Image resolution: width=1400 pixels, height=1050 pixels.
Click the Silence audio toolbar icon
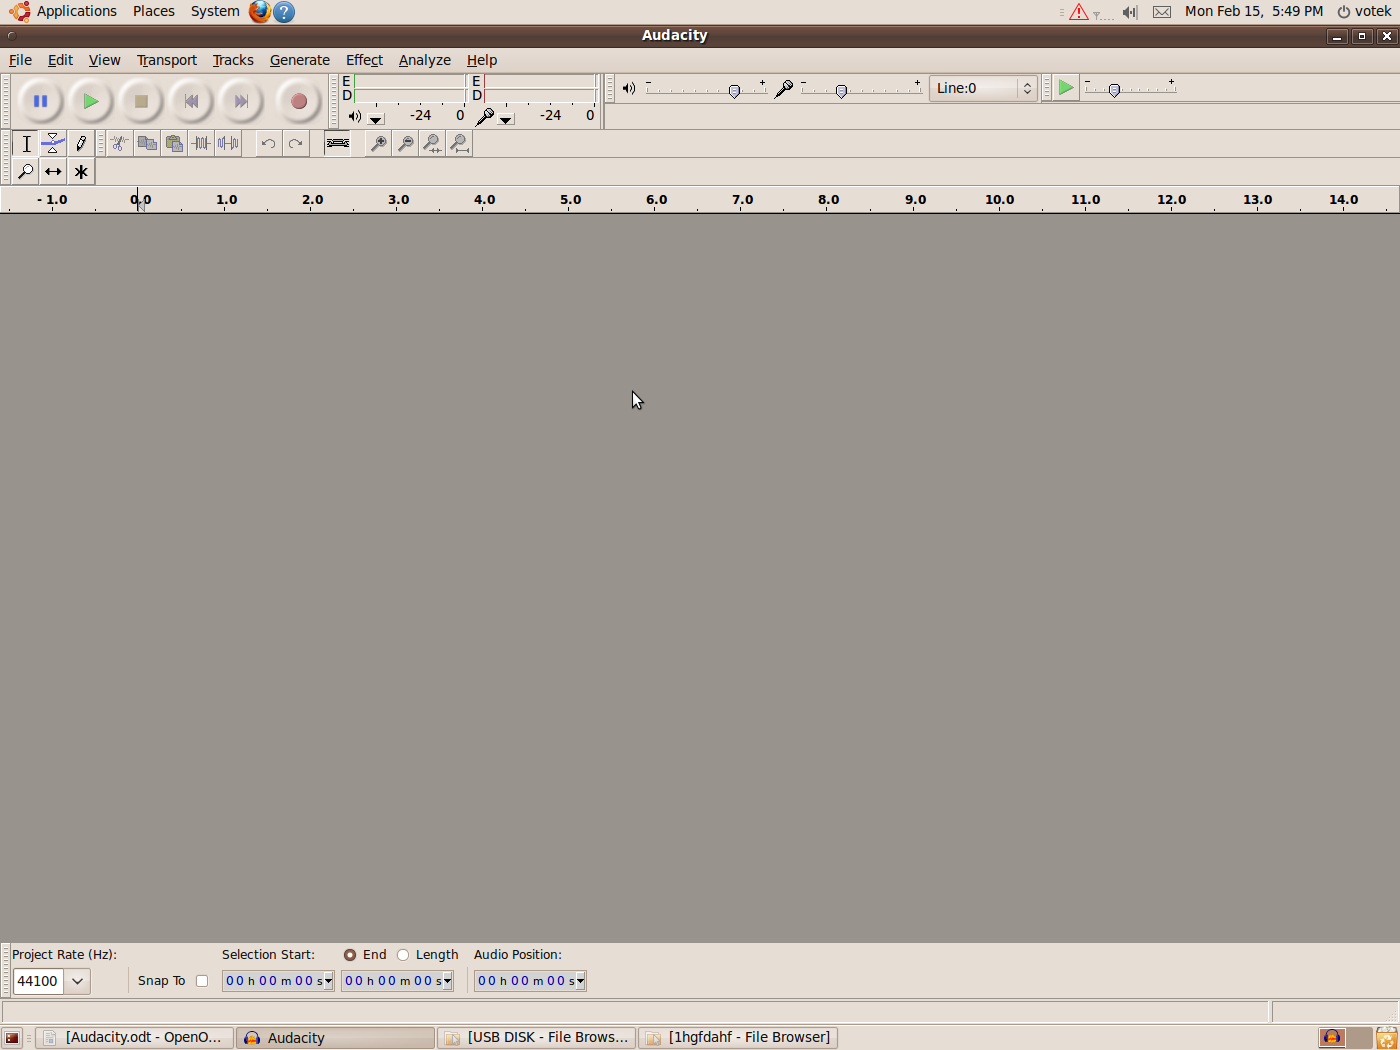click(228, 143)
